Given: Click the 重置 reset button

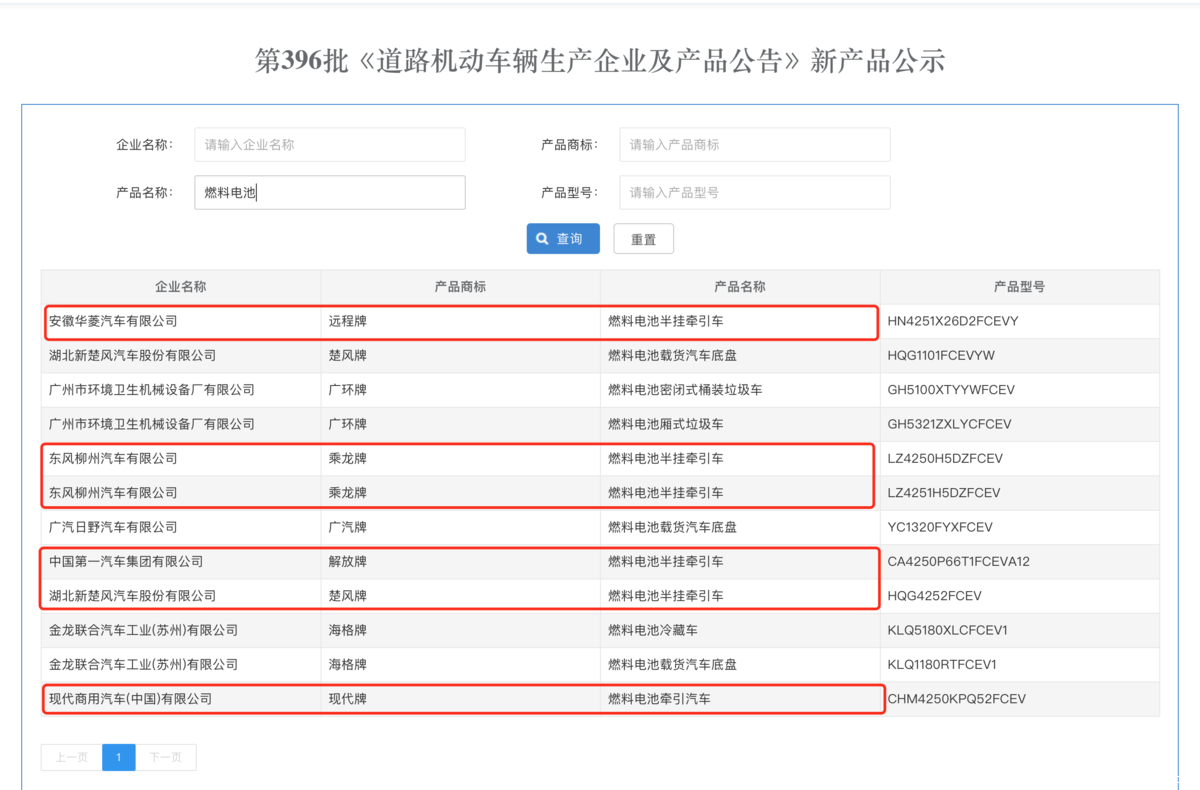Looking at the screenshot, I should 643,239.
